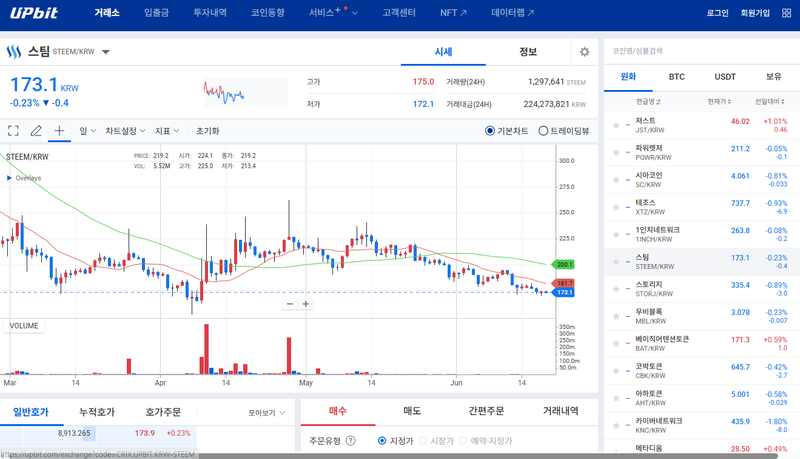Screen dimensions: 800x459
Task: Sort list by 전일대비 column
Action: point(770,101)
